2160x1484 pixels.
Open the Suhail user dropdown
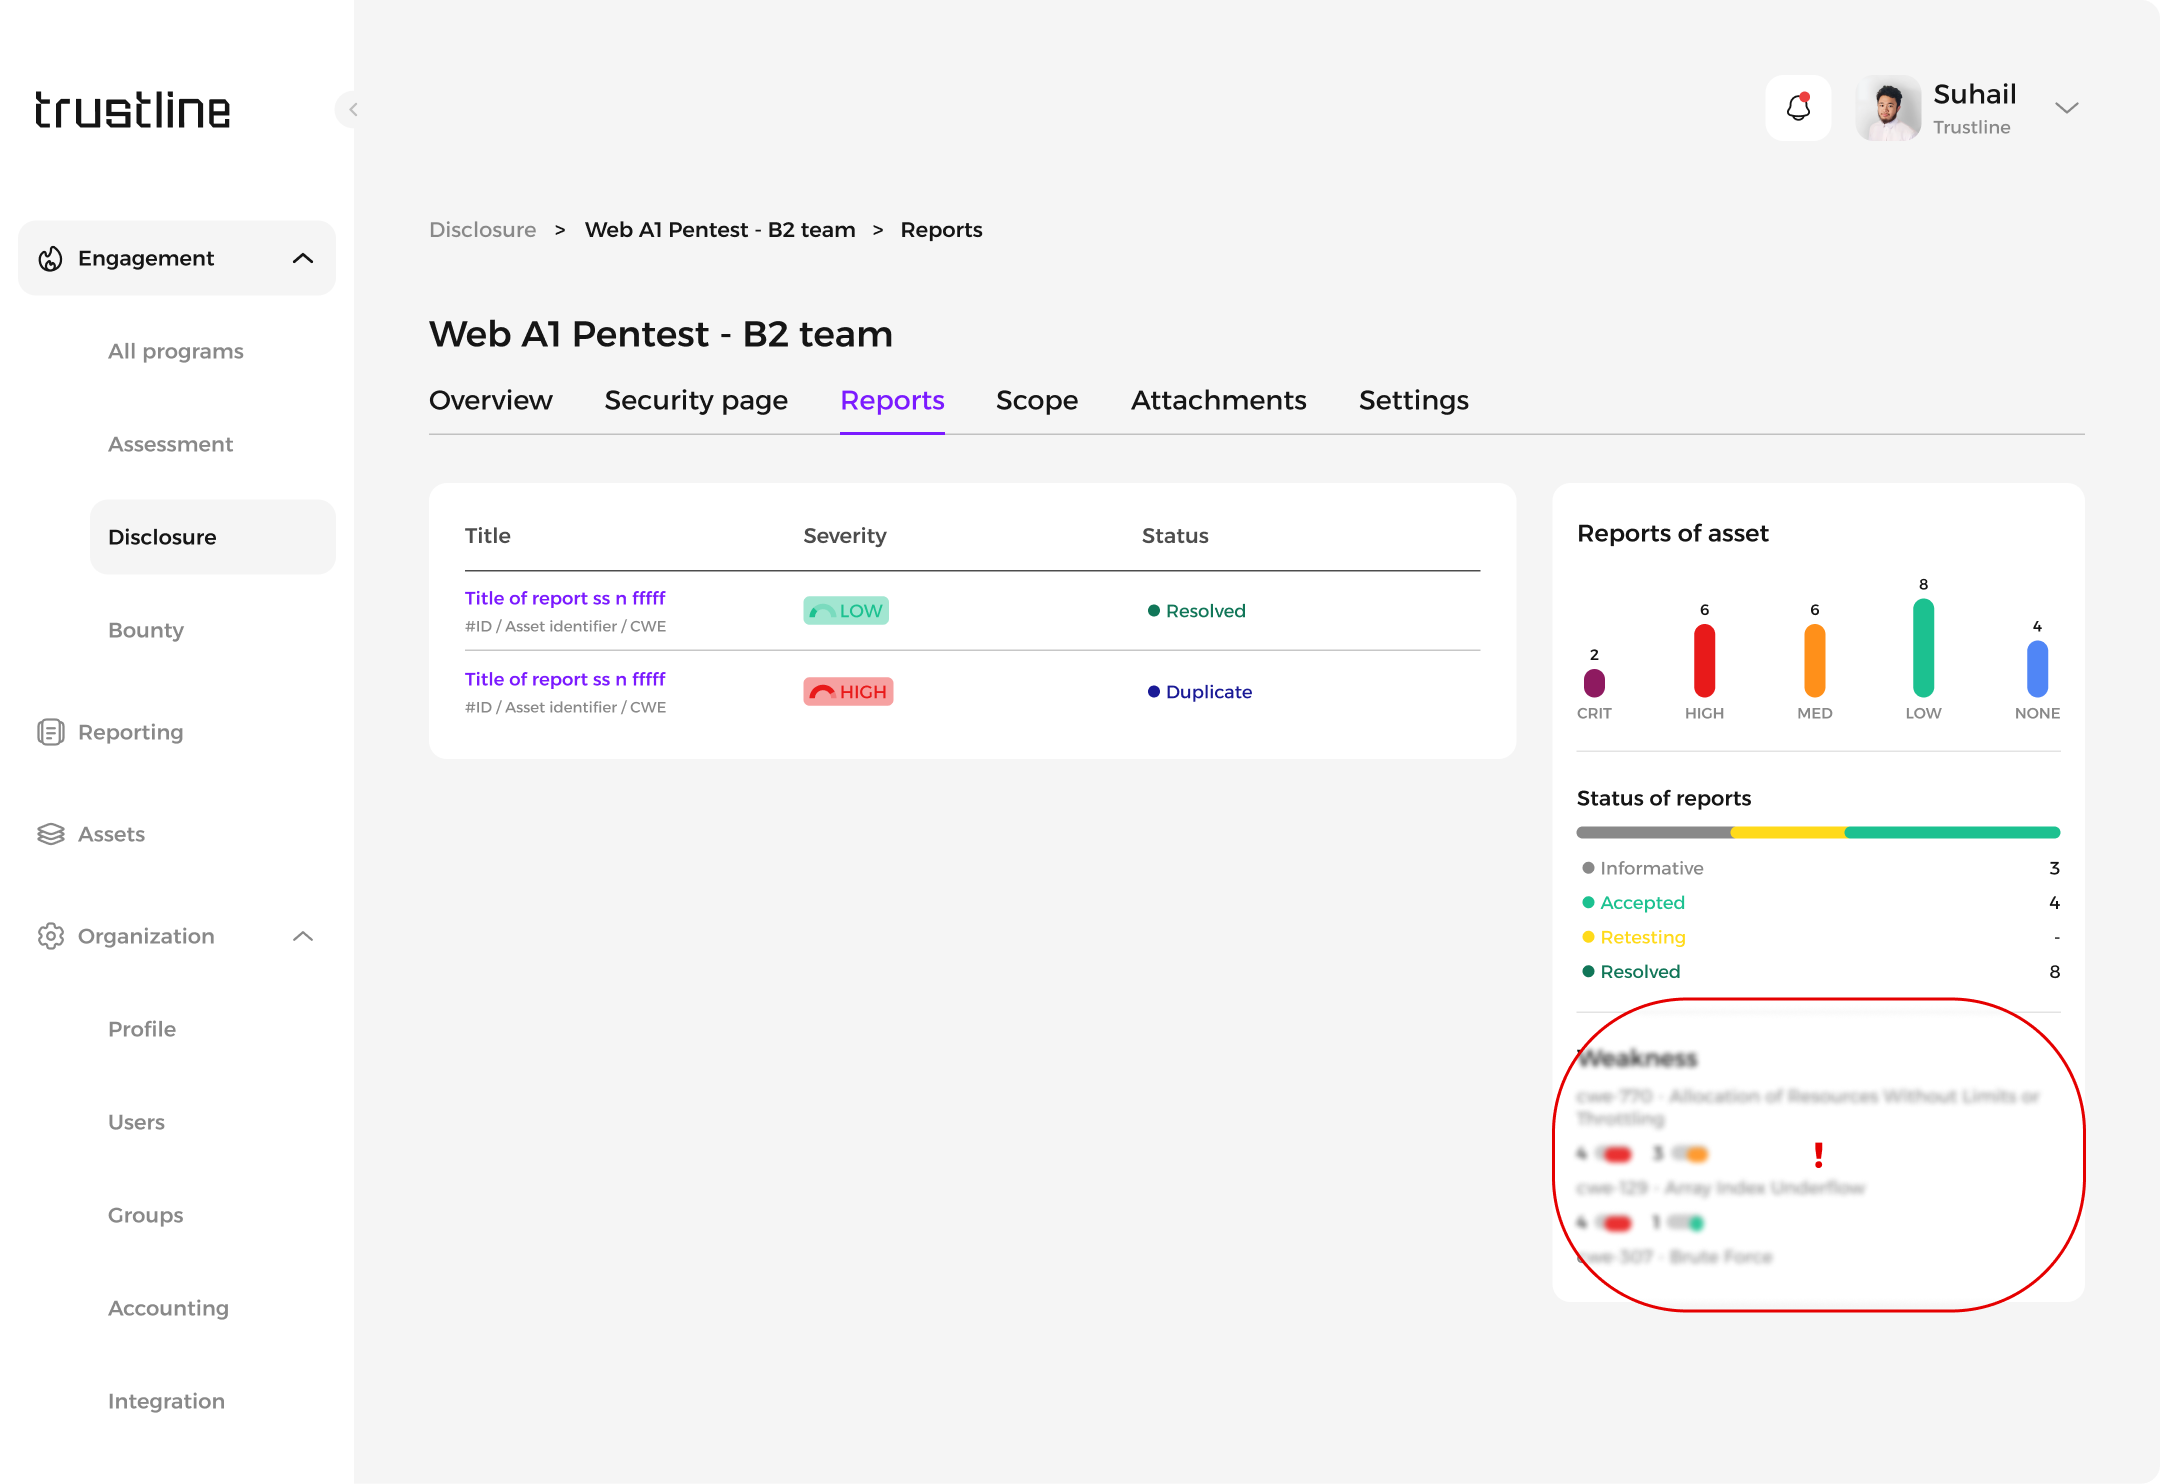click(2066, 108)
